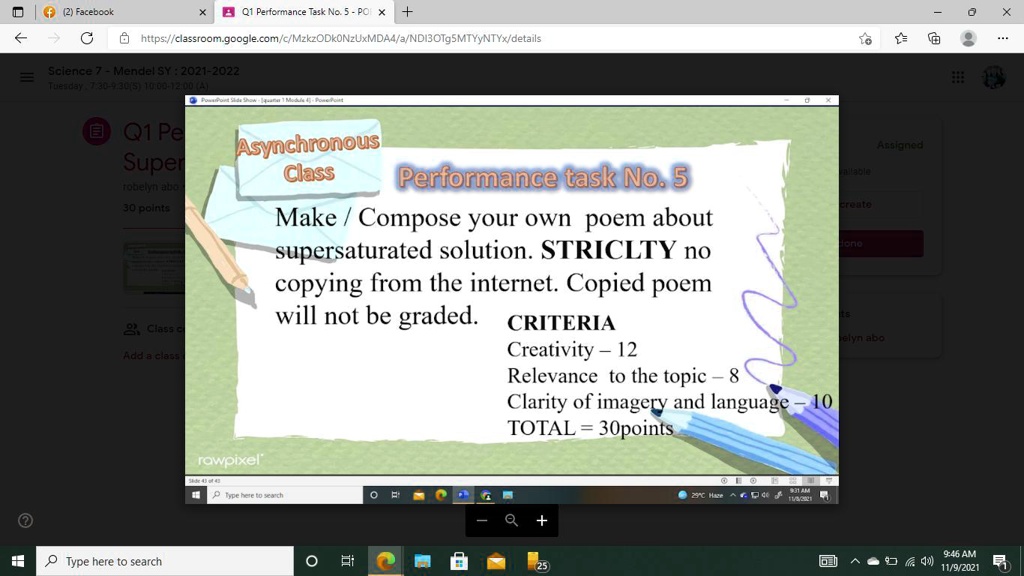Open Cortana from the taskbar
The width and height of the screenshot is (1024, 576).
[x=312, y=561]
